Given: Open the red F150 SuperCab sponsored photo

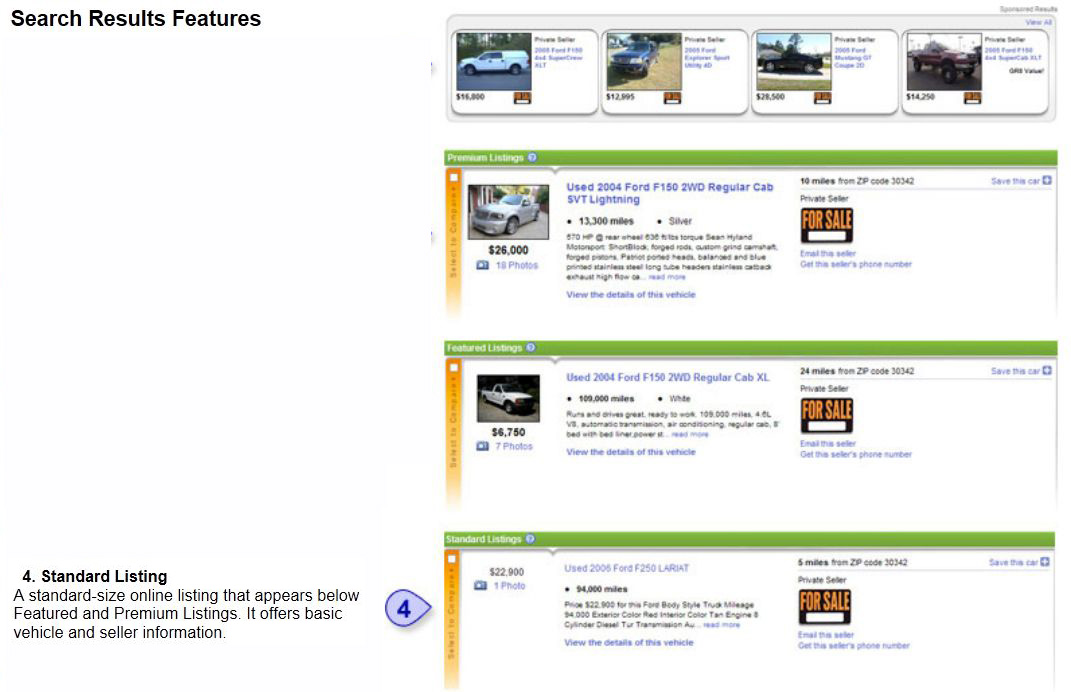Looking at the screenshot, I should coord(944,61).
